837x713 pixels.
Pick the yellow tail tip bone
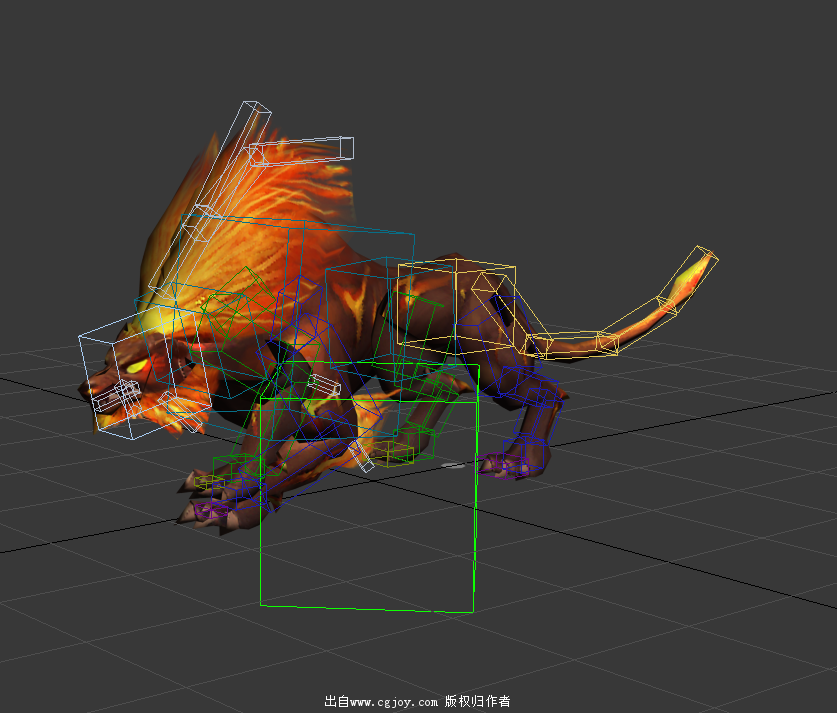point(688,279)
